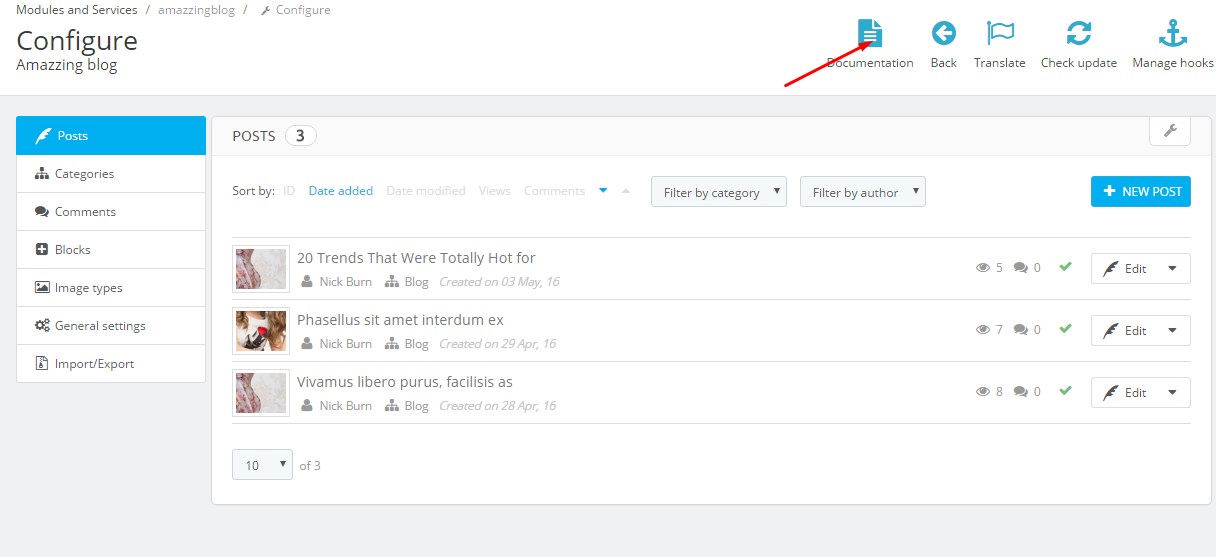Click comments bubble icon on 'Vivamus libero purus' row

point(1021,392)
